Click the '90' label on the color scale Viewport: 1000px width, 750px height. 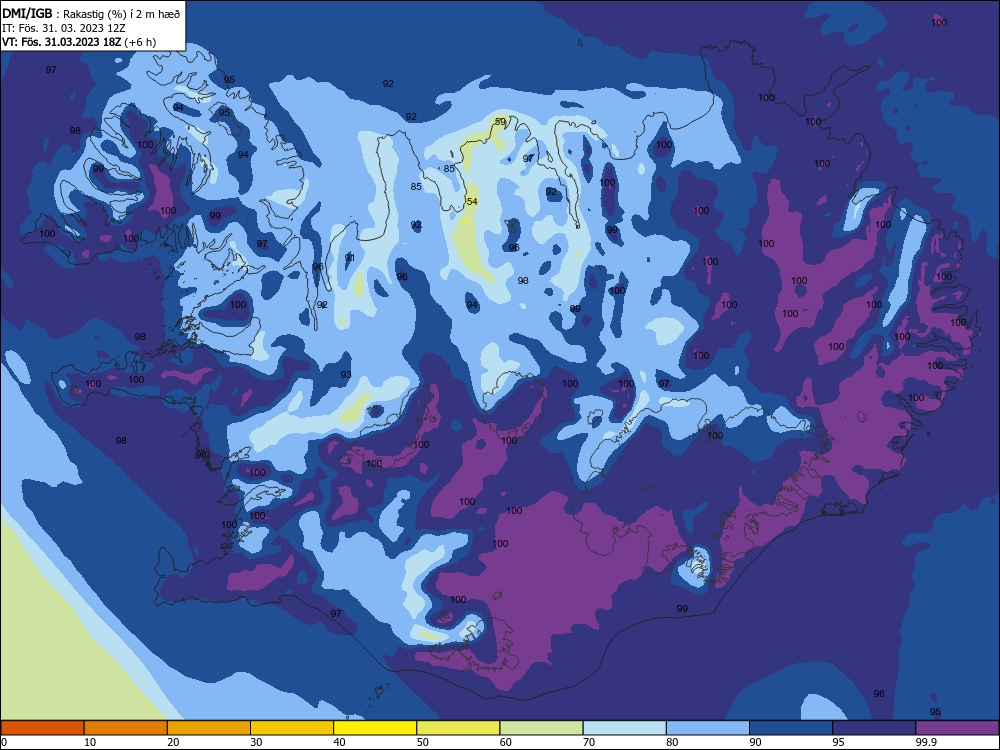click(x=755, y=742)
